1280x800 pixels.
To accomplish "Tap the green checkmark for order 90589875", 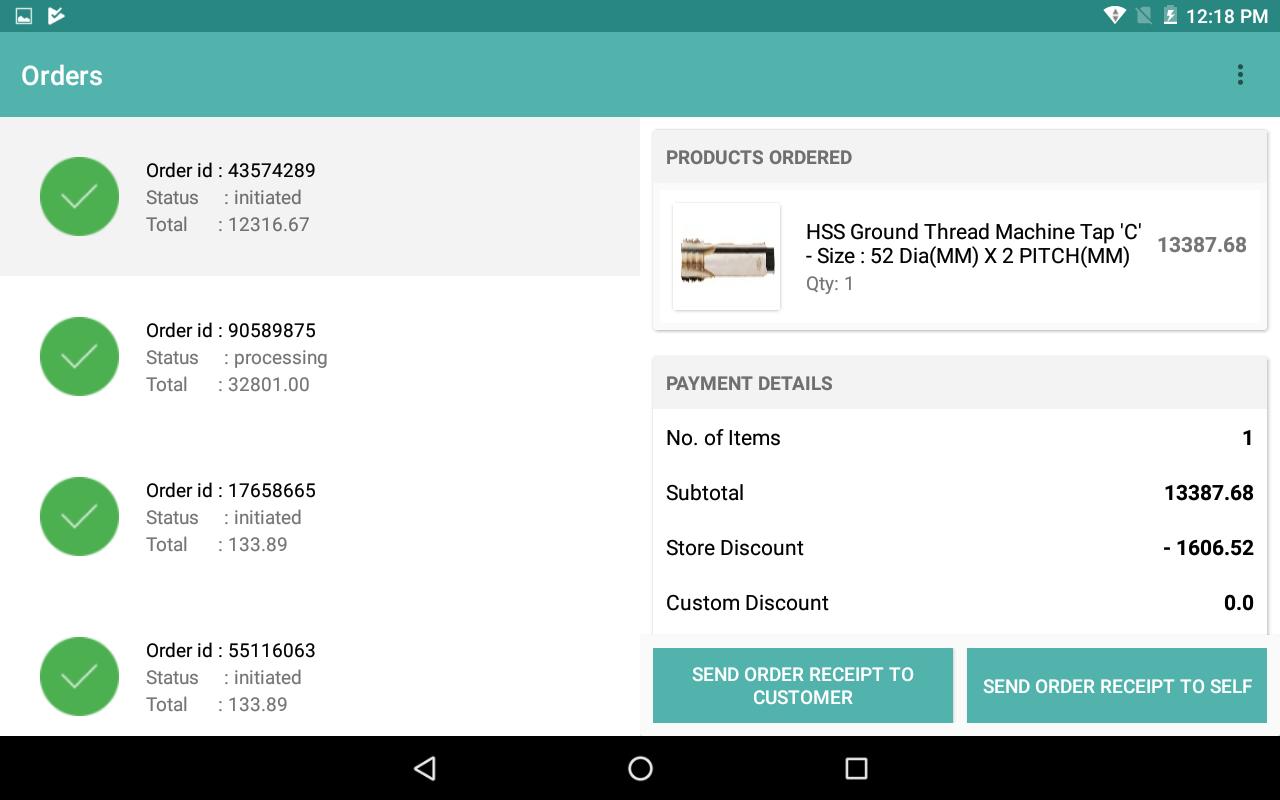I will [x=79, y=356].
